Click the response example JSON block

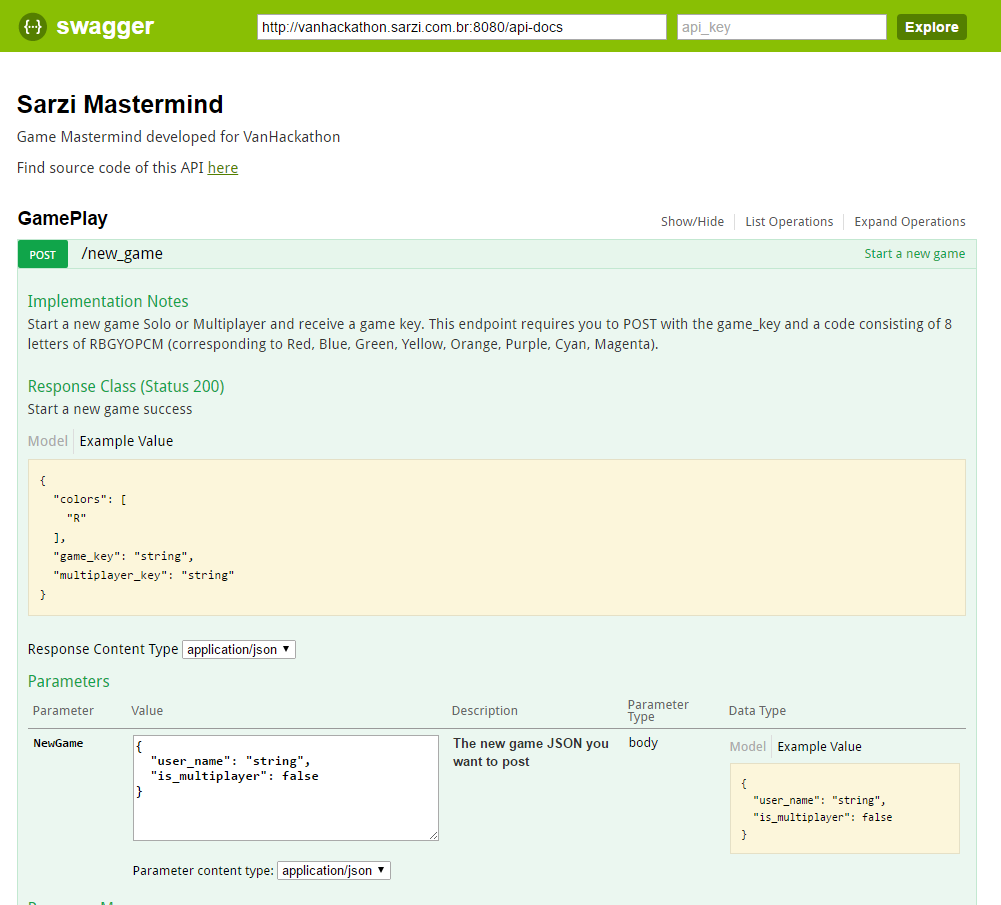[x=497, y=537]
